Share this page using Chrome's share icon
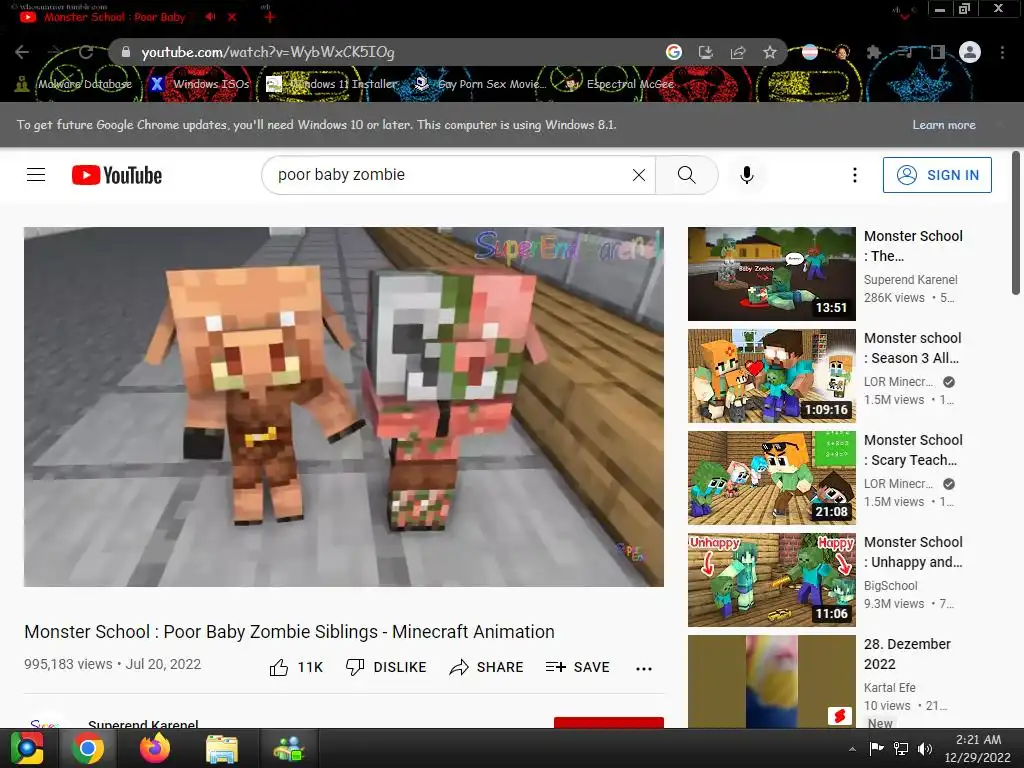This screenshot has height=768, width=1024. pos(738,52)
